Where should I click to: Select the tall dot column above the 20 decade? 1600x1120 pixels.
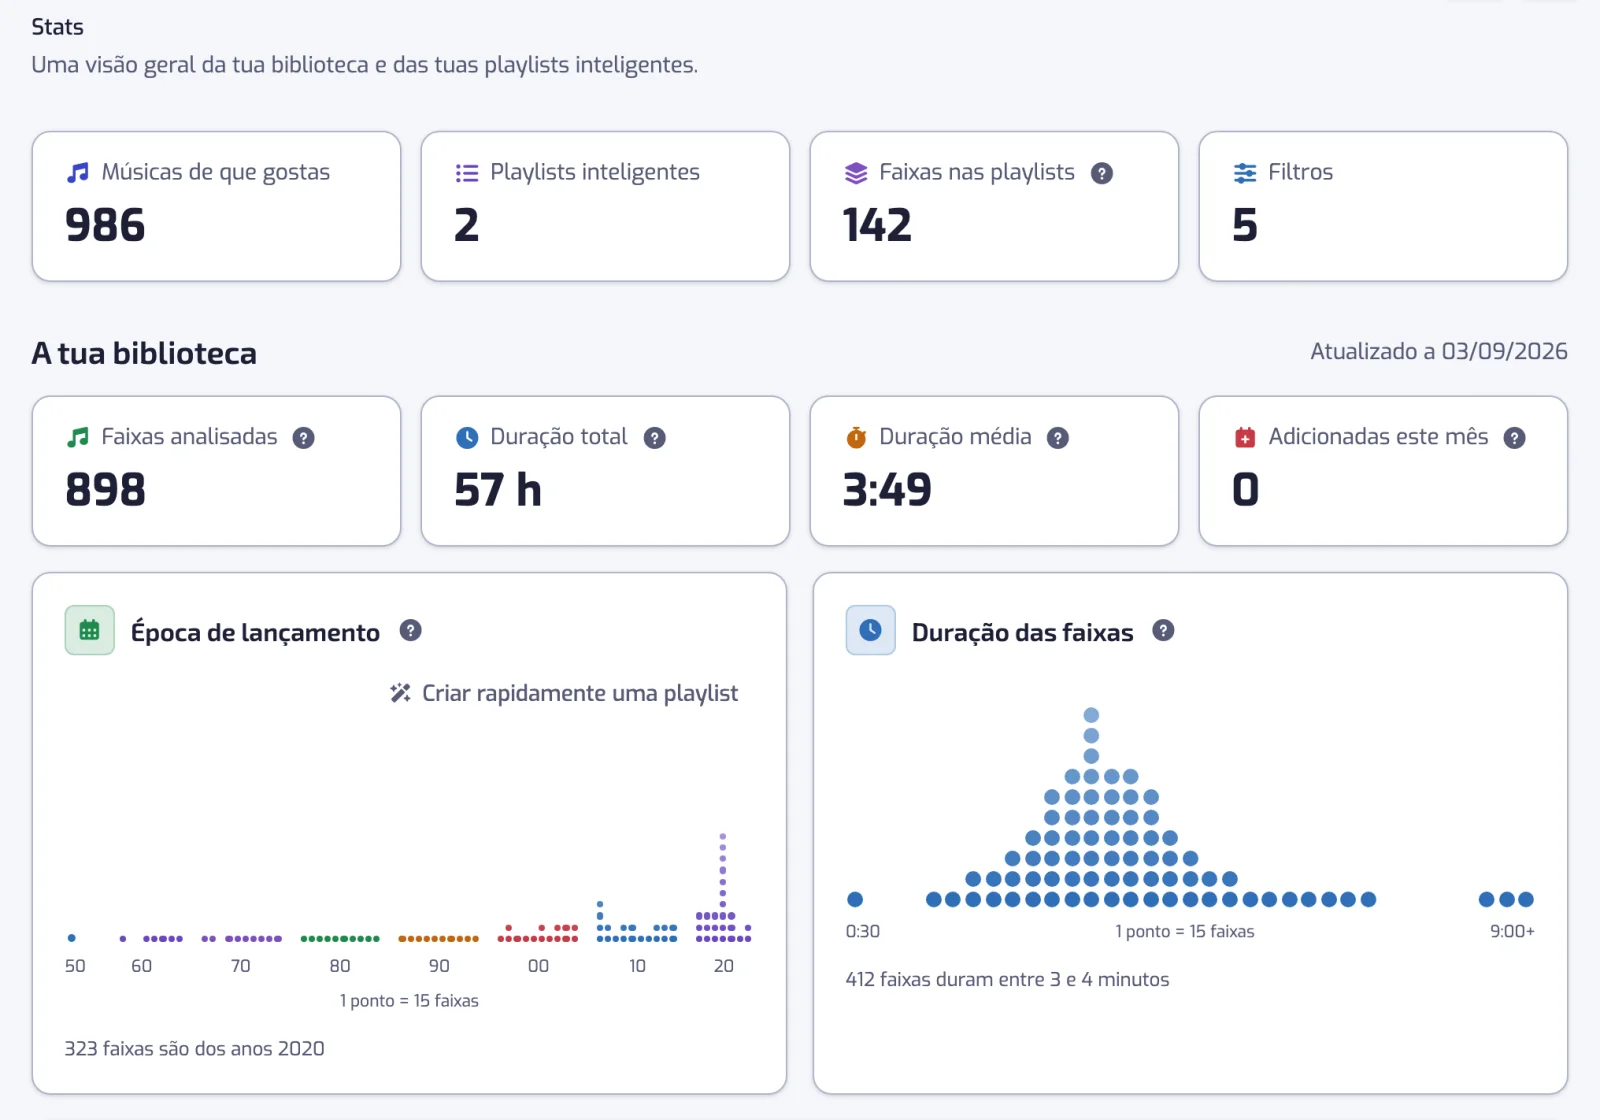click(x=723, y=888)
